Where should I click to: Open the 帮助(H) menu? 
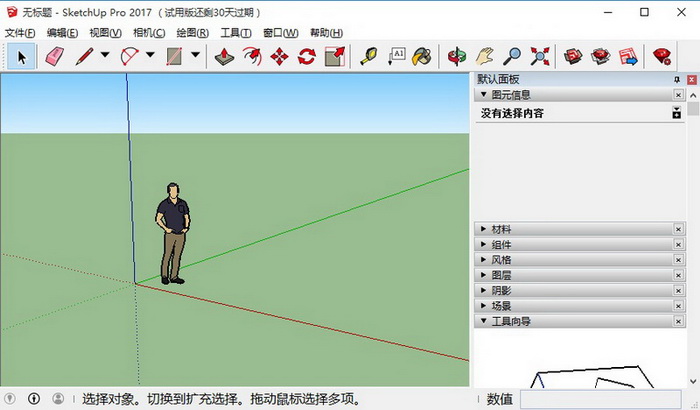point(326,33)
